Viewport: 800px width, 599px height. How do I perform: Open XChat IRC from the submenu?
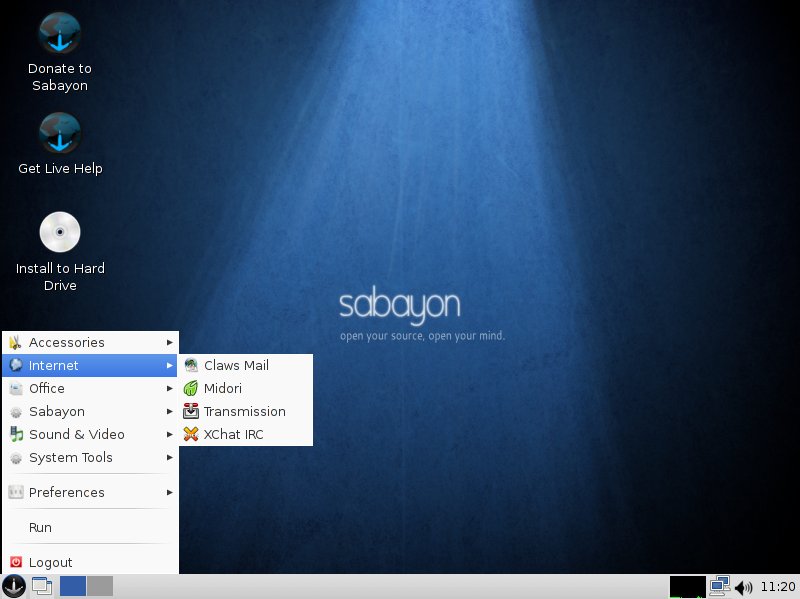click(233, 434)
